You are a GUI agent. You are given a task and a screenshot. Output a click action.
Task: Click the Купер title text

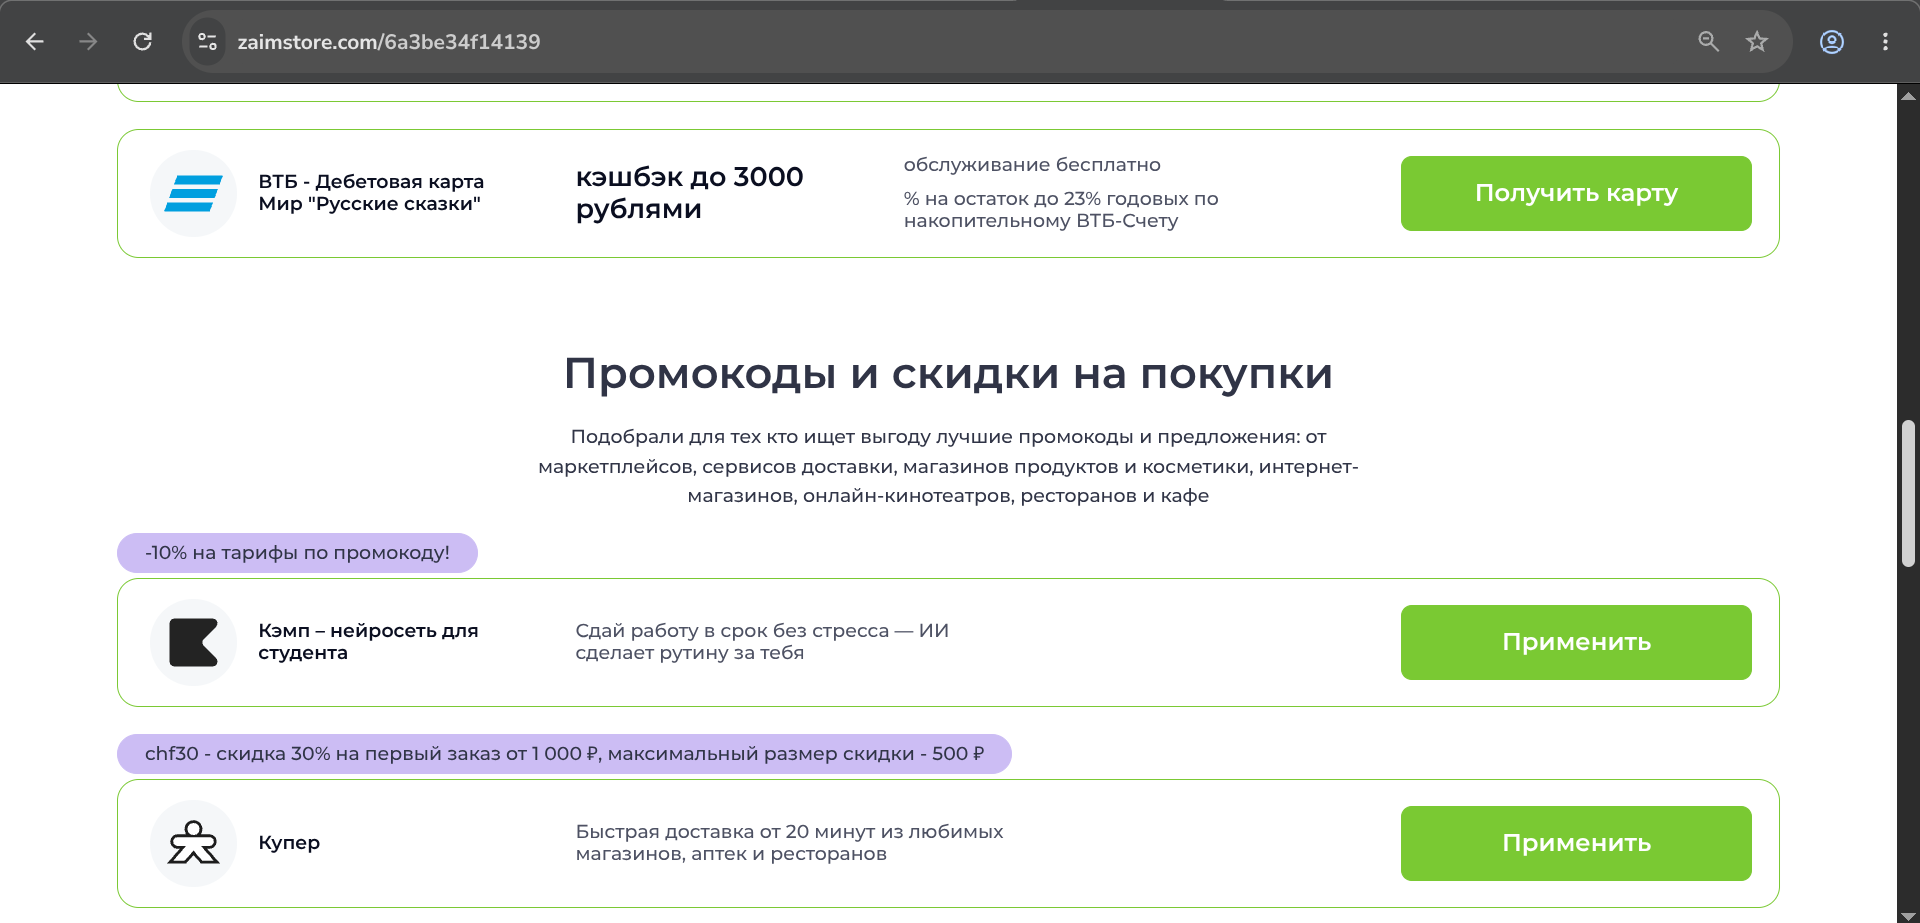pyautogui.click(x=289, y=843)
